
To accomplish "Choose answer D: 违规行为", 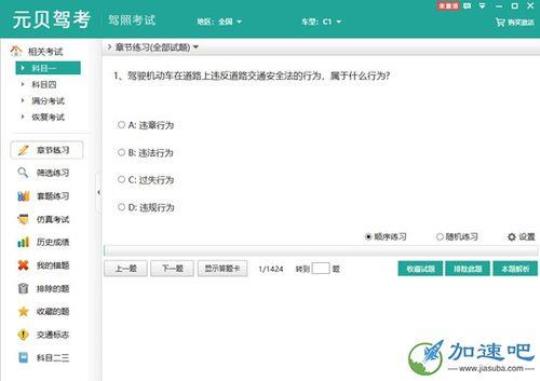I will [146, 207].
